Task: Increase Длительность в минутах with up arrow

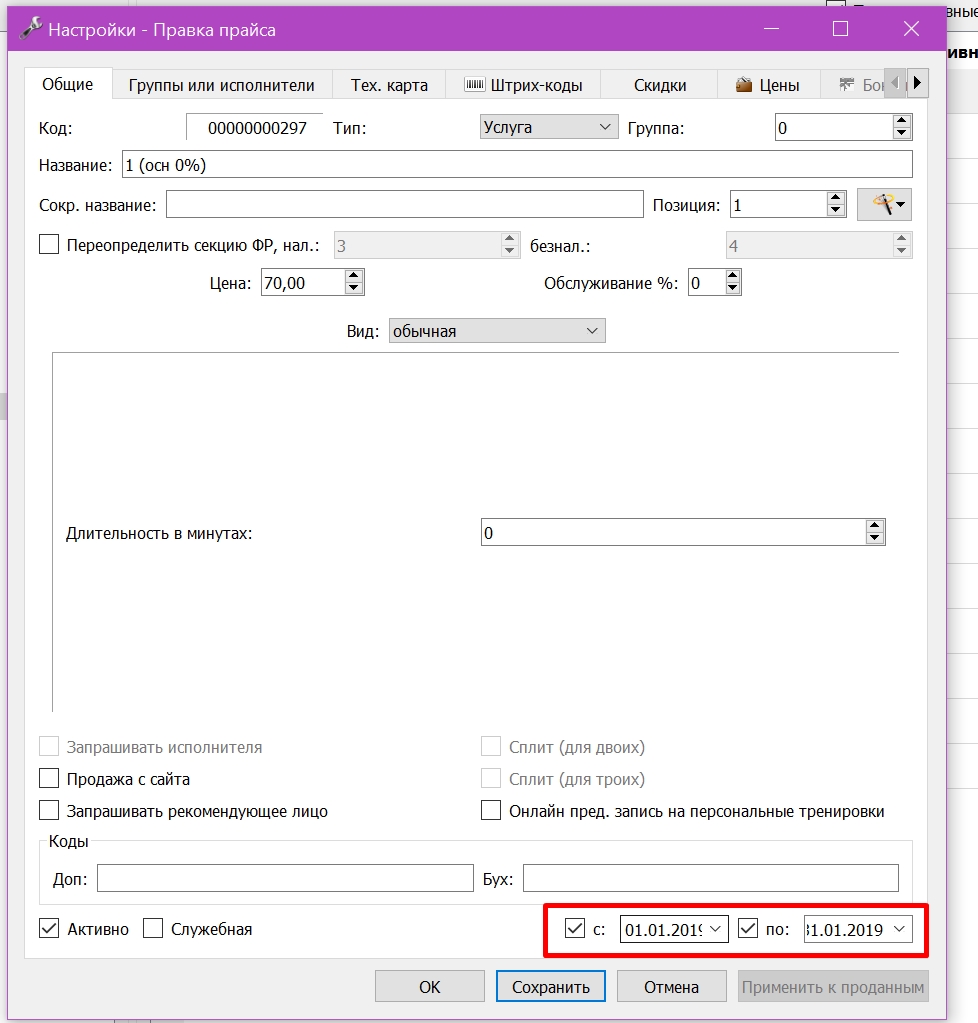Action: [874, 526]
